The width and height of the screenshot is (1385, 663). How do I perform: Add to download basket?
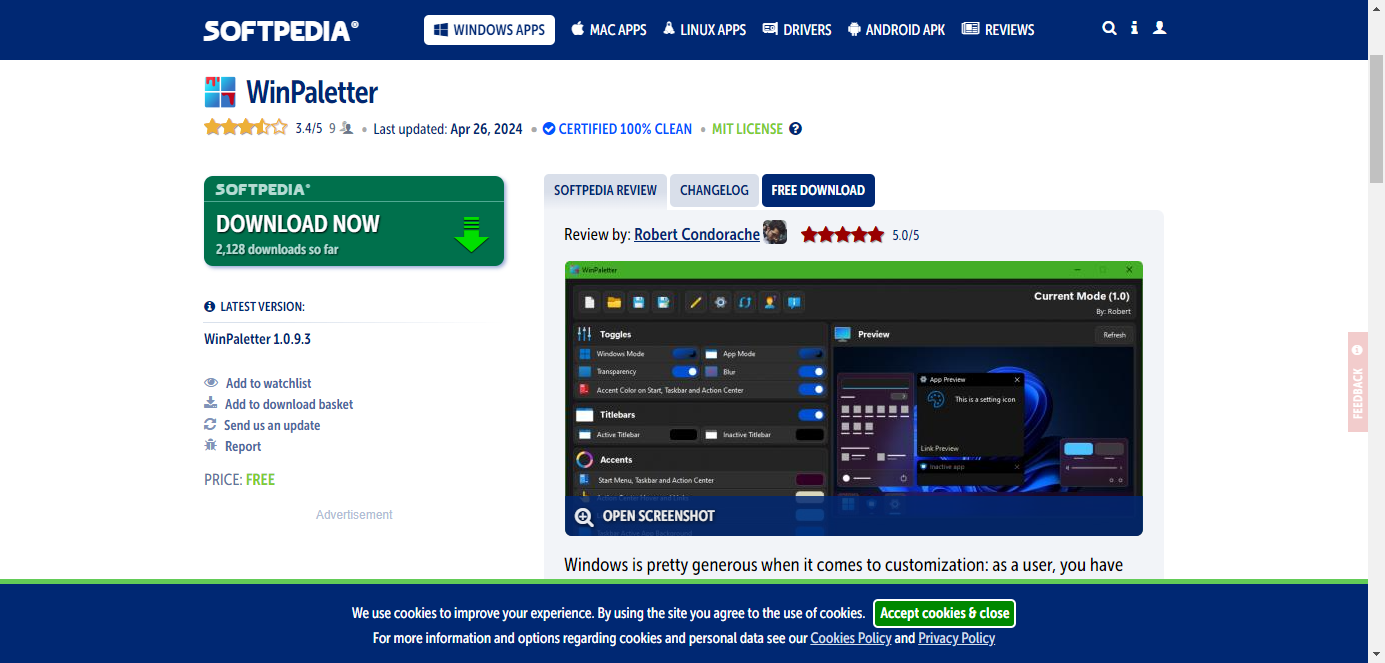click(288, 404)
